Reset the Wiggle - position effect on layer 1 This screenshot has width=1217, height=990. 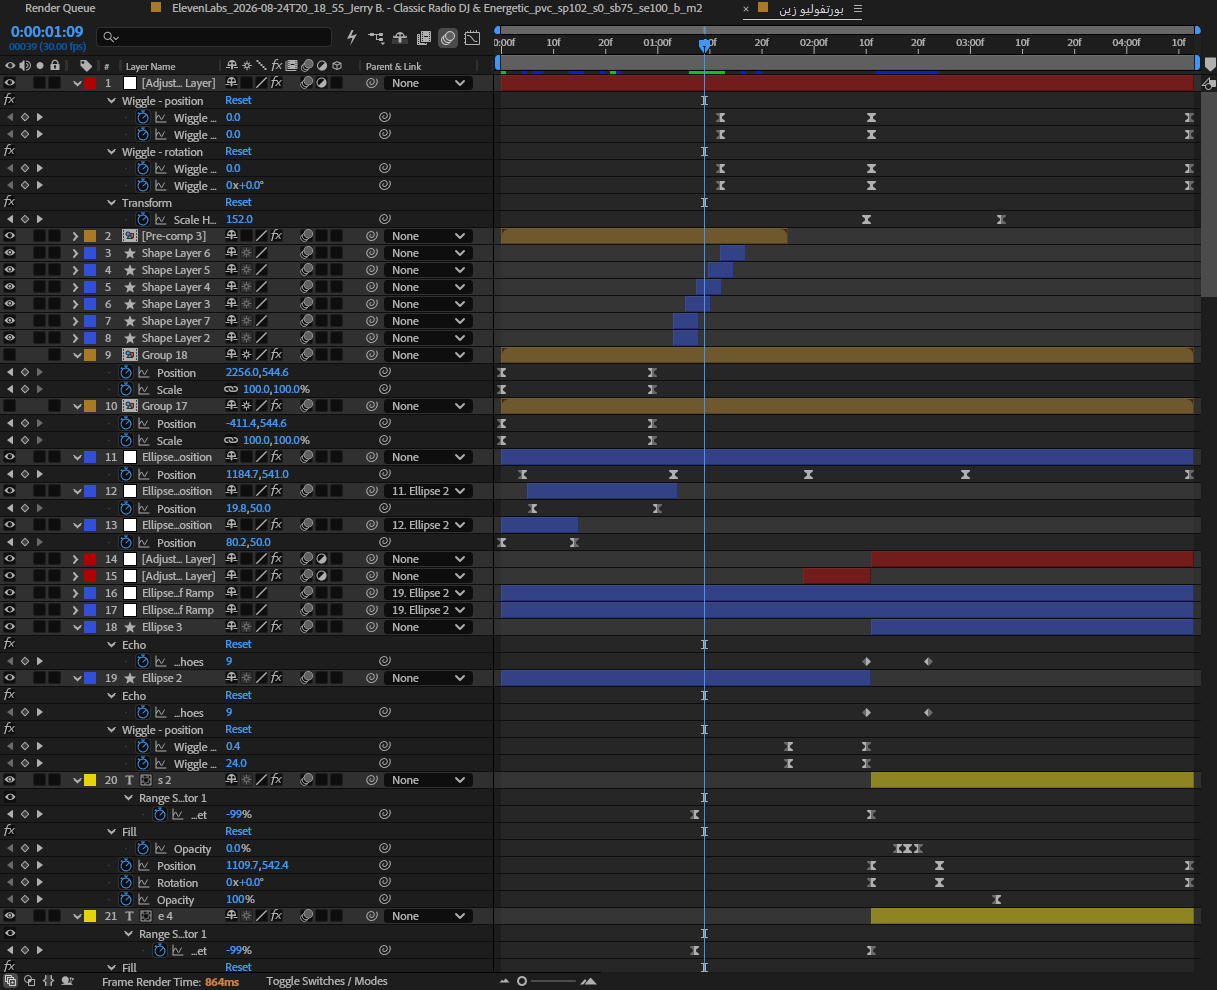(238, 100)
